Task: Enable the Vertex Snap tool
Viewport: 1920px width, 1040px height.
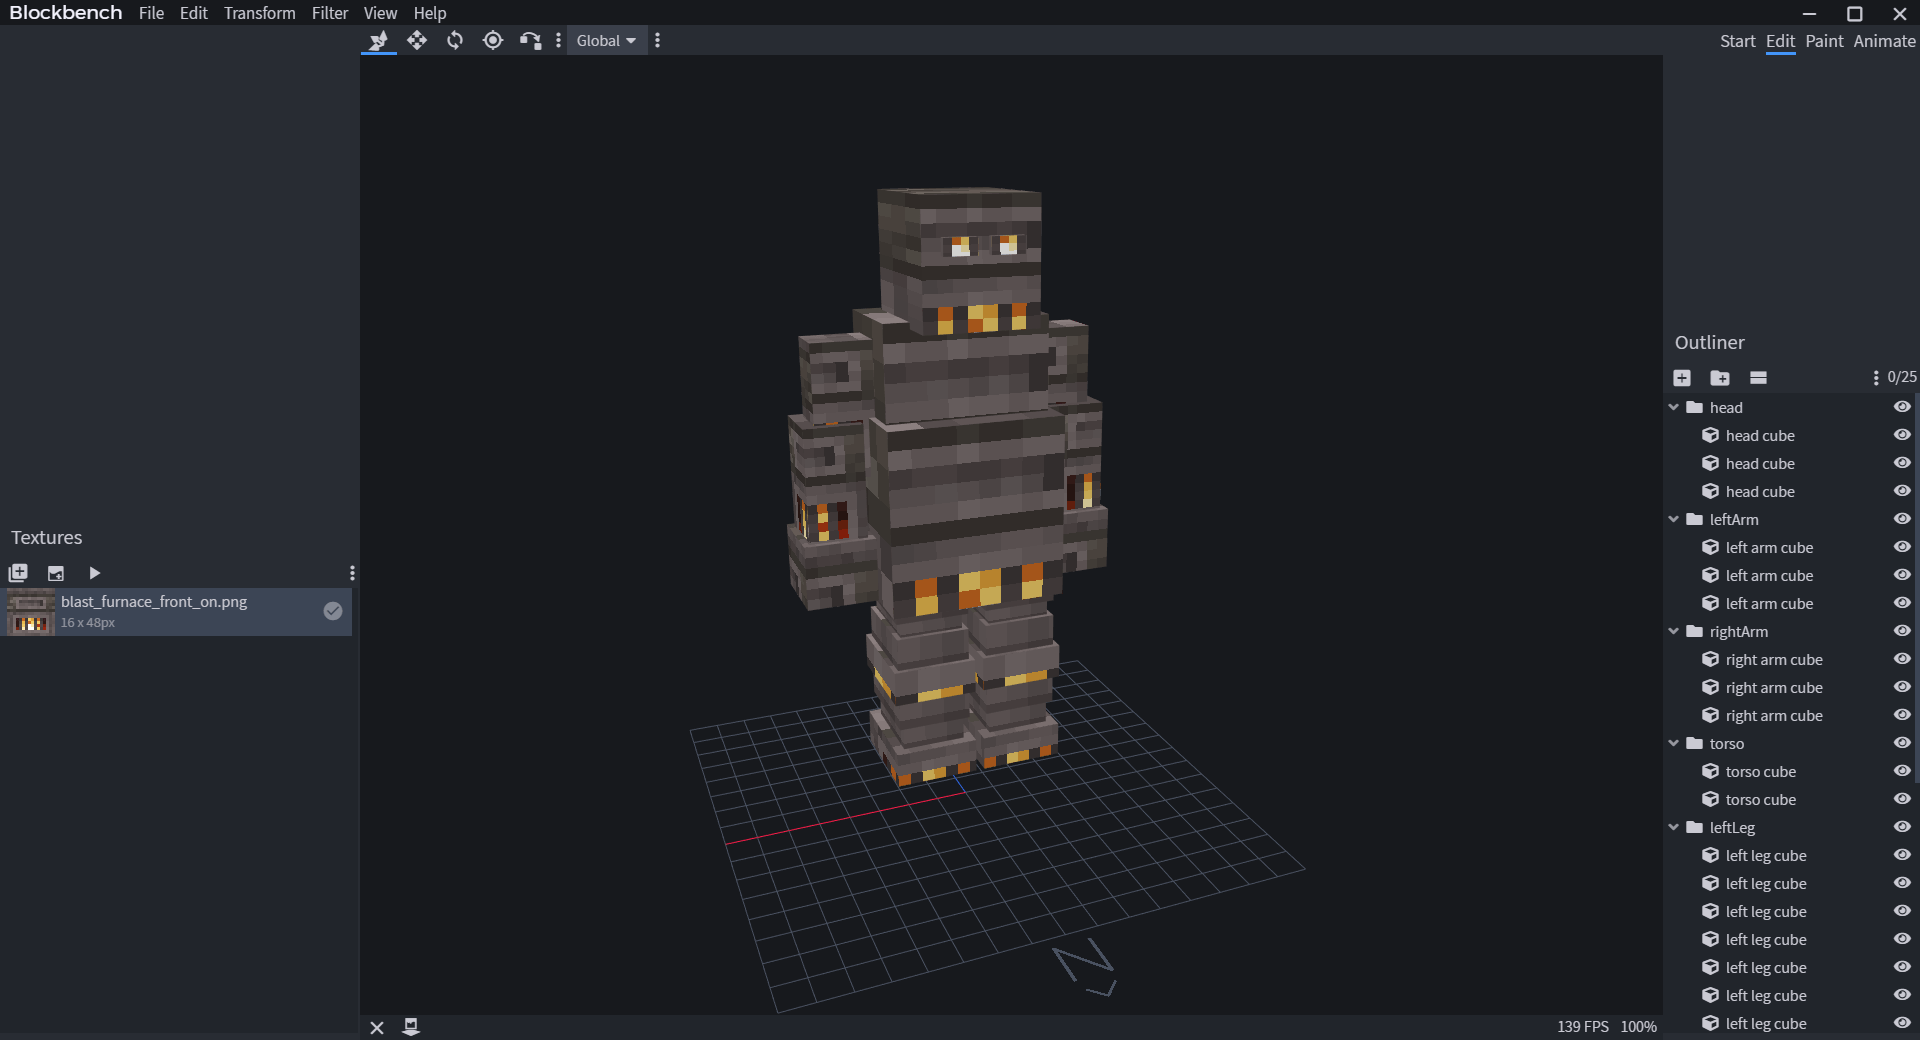Action: [529, 40]
